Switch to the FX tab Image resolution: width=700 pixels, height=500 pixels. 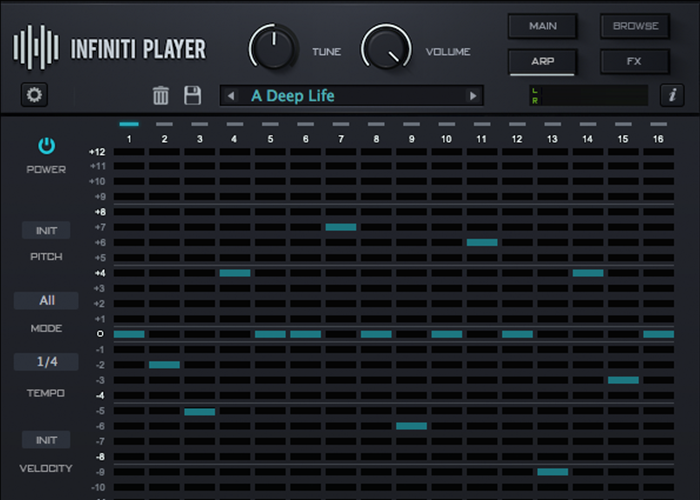point(634,61)
